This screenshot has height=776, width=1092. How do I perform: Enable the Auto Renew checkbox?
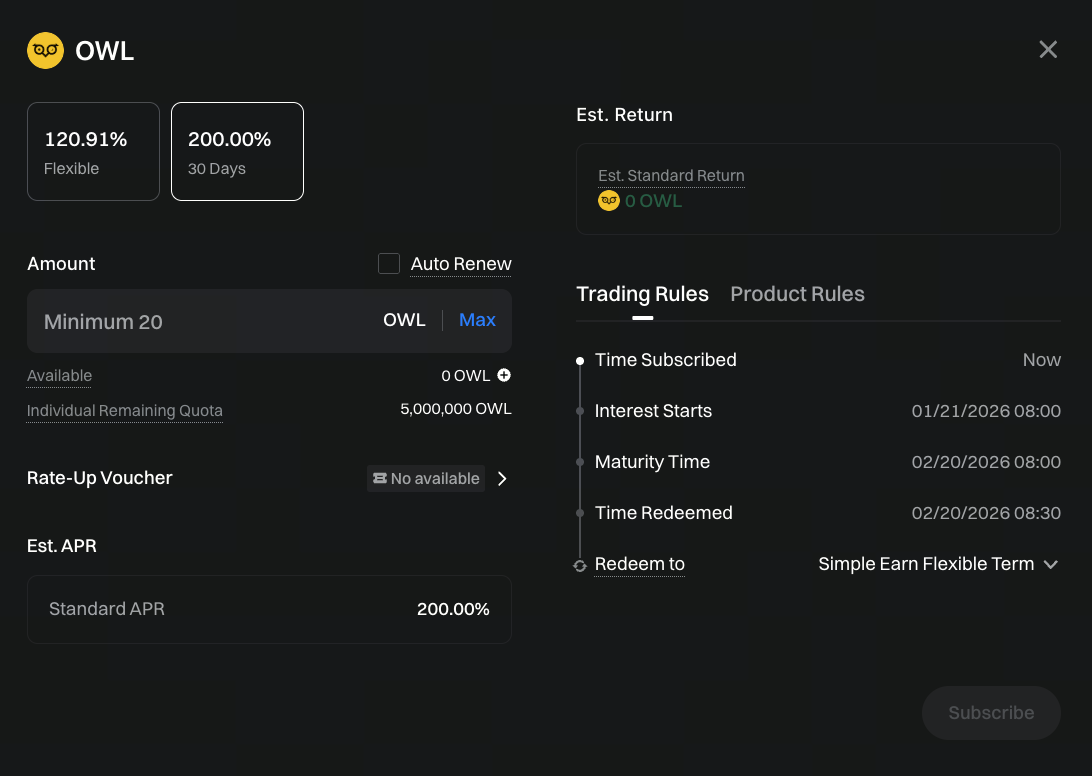click(389, 264)
